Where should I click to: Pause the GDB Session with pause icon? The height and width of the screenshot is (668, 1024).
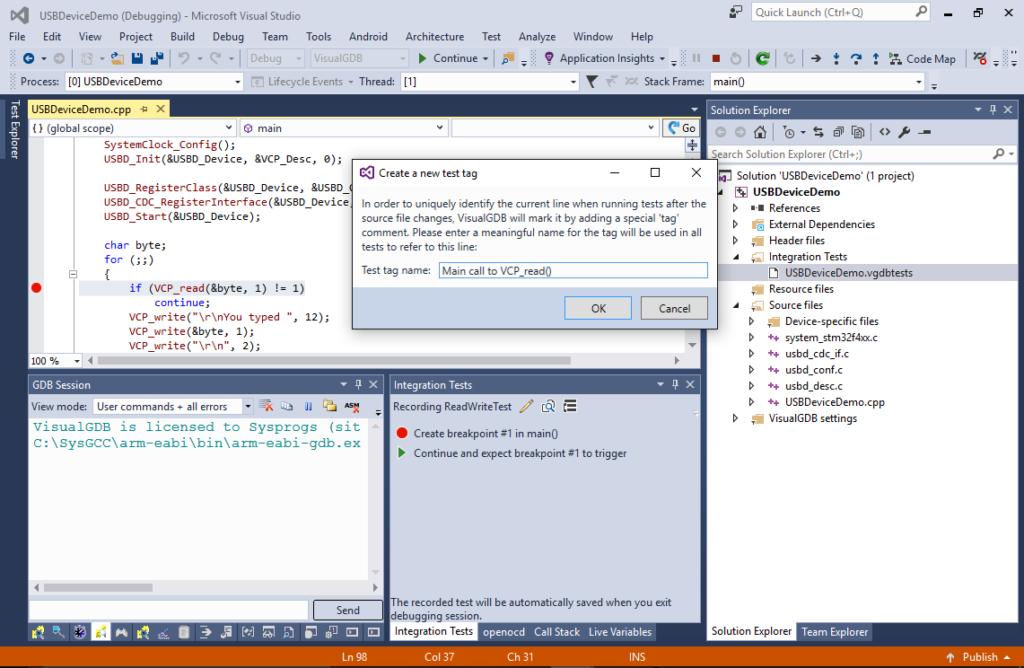tap(309, 405)
